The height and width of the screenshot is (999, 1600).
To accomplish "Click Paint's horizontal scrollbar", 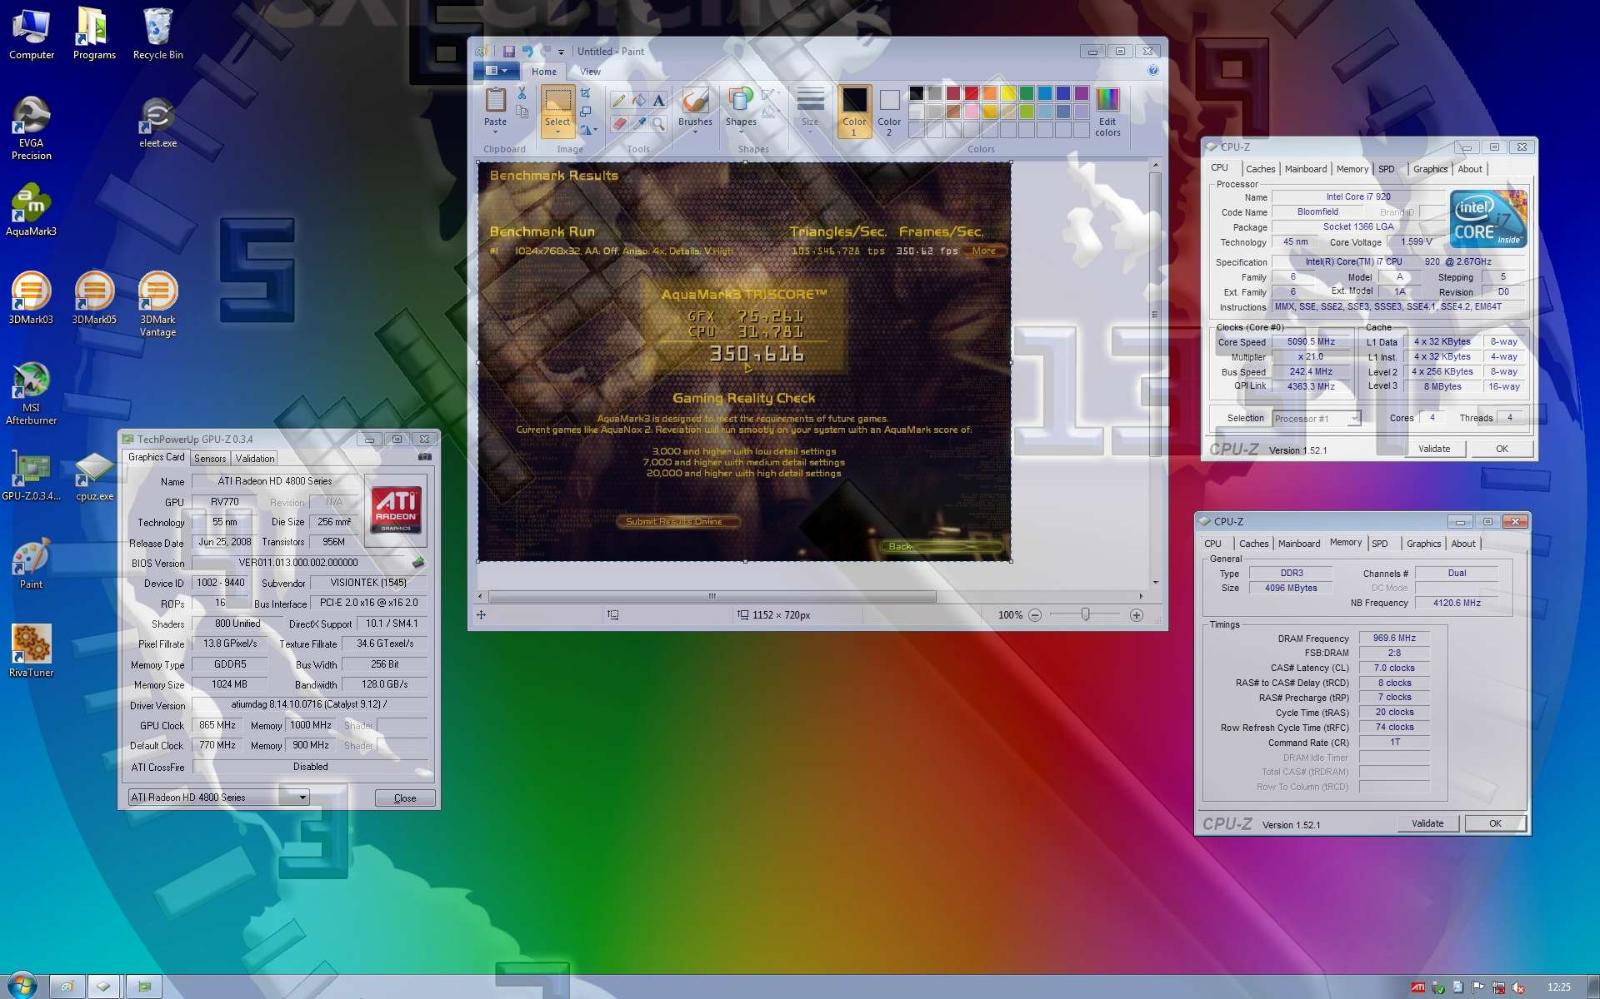I will pos(712,596).
